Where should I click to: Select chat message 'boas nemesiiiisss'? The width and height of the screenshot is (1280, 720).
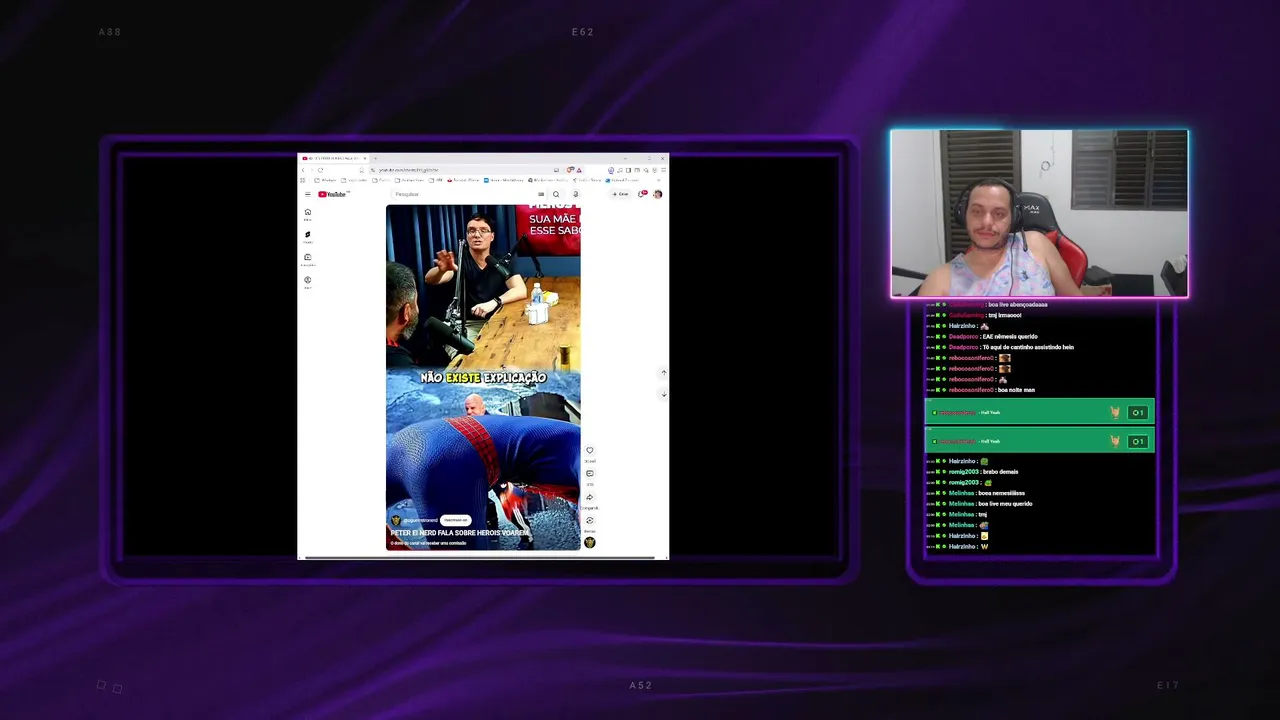tap(1001, 493)
